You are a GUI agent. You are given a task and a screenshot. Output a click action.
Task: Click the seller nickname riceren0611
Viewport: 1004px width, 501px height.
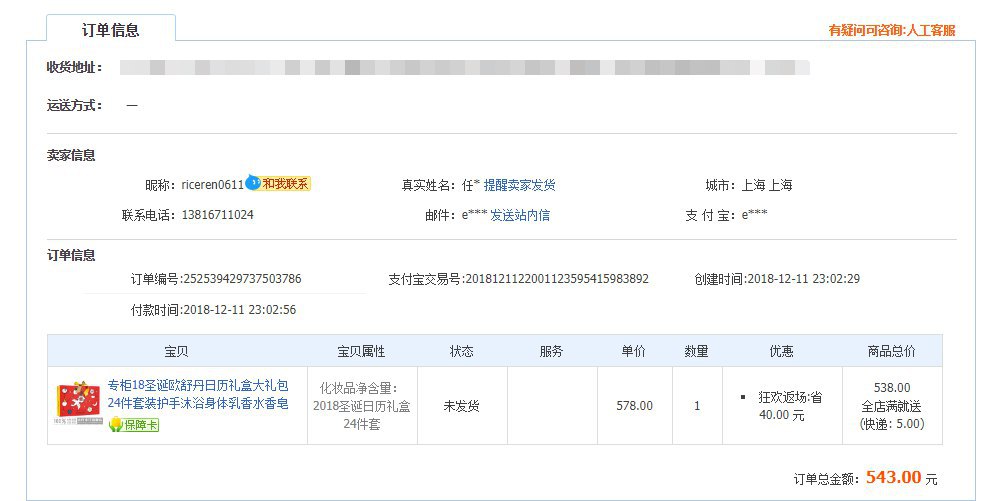pos(212,185)
